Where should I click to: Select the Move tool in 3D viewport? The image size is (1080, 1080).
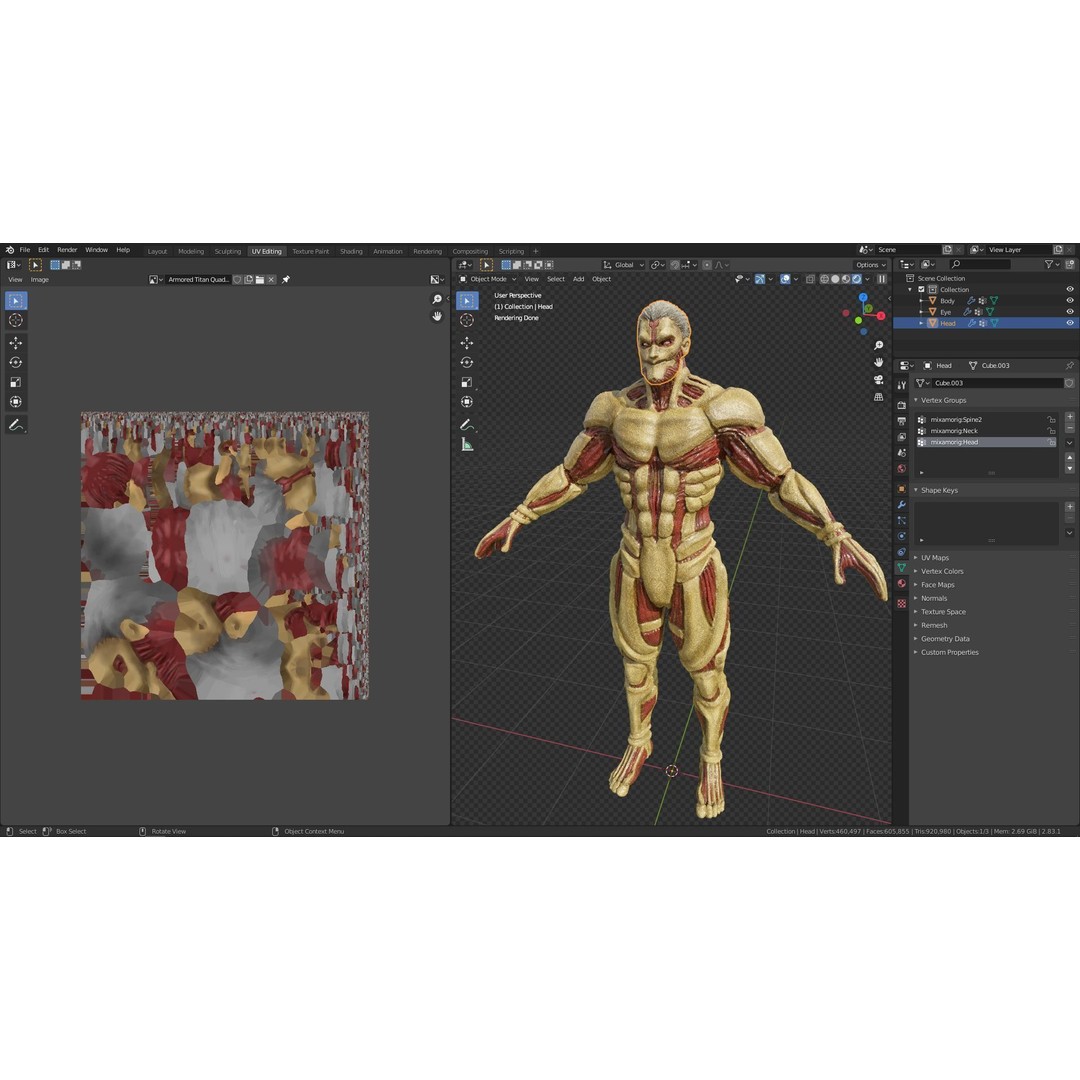tap(467, 342)
